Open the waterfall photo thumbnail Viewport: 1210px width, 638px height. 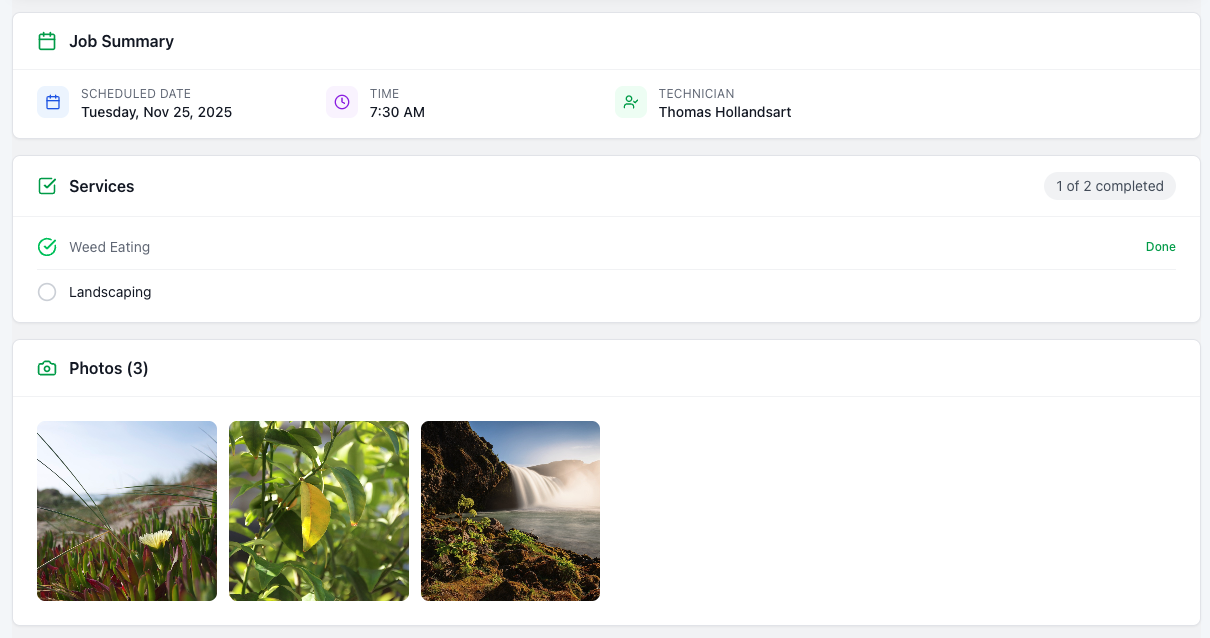(x=510, y=511)
